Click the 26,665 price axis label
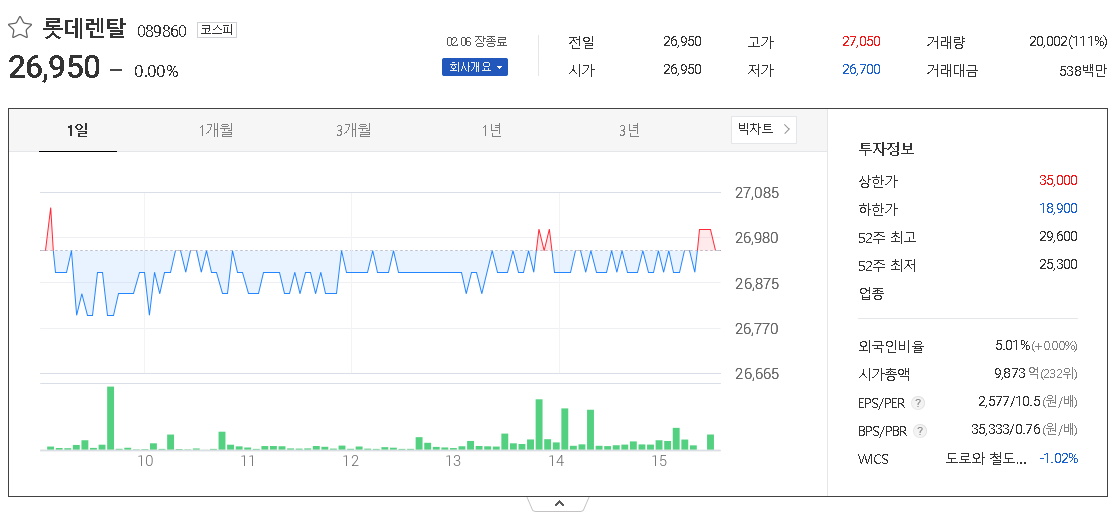The width and height of the screenshot is (1117, 521). [x=757, y=373]
